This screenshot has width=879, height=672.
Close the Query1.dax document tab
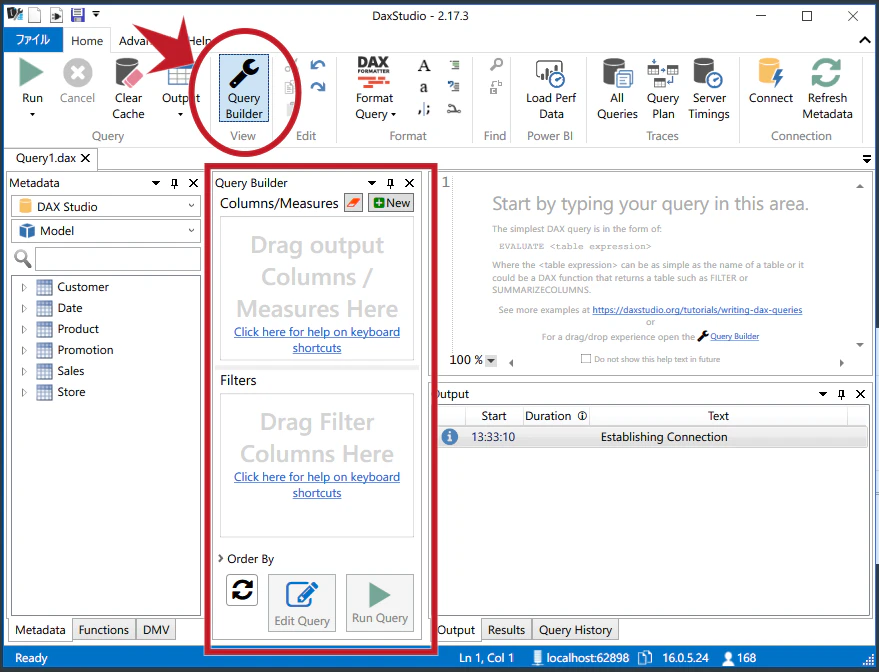85,158
